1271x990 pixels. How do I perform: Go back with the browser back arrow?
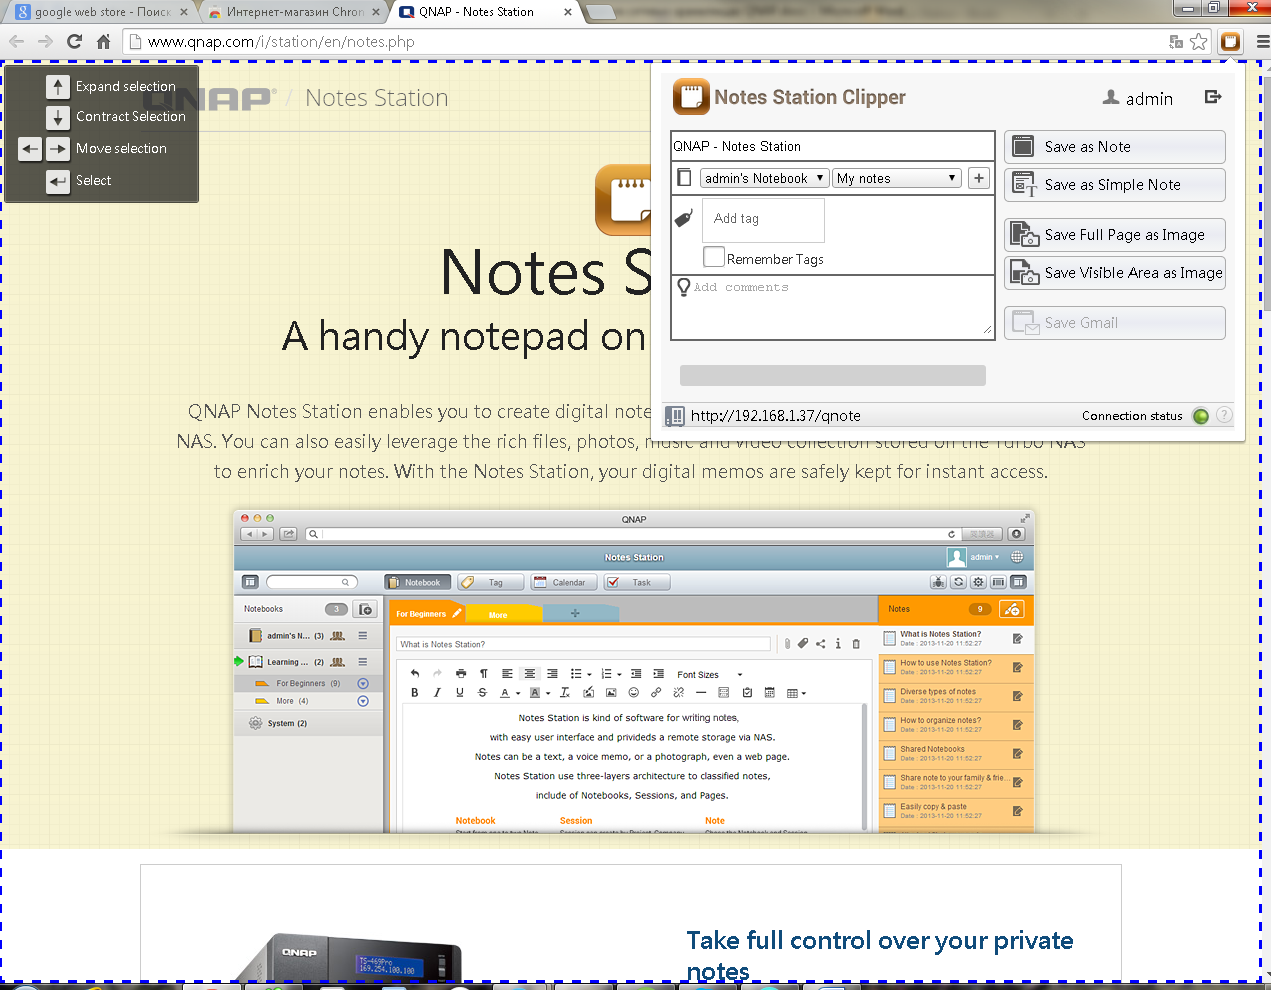17,42
